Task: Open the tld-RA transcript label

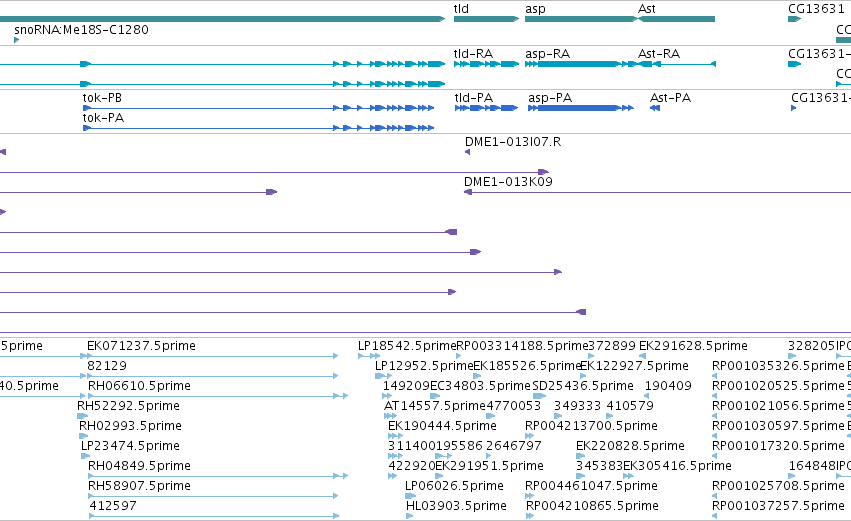Action: point(473,54)
